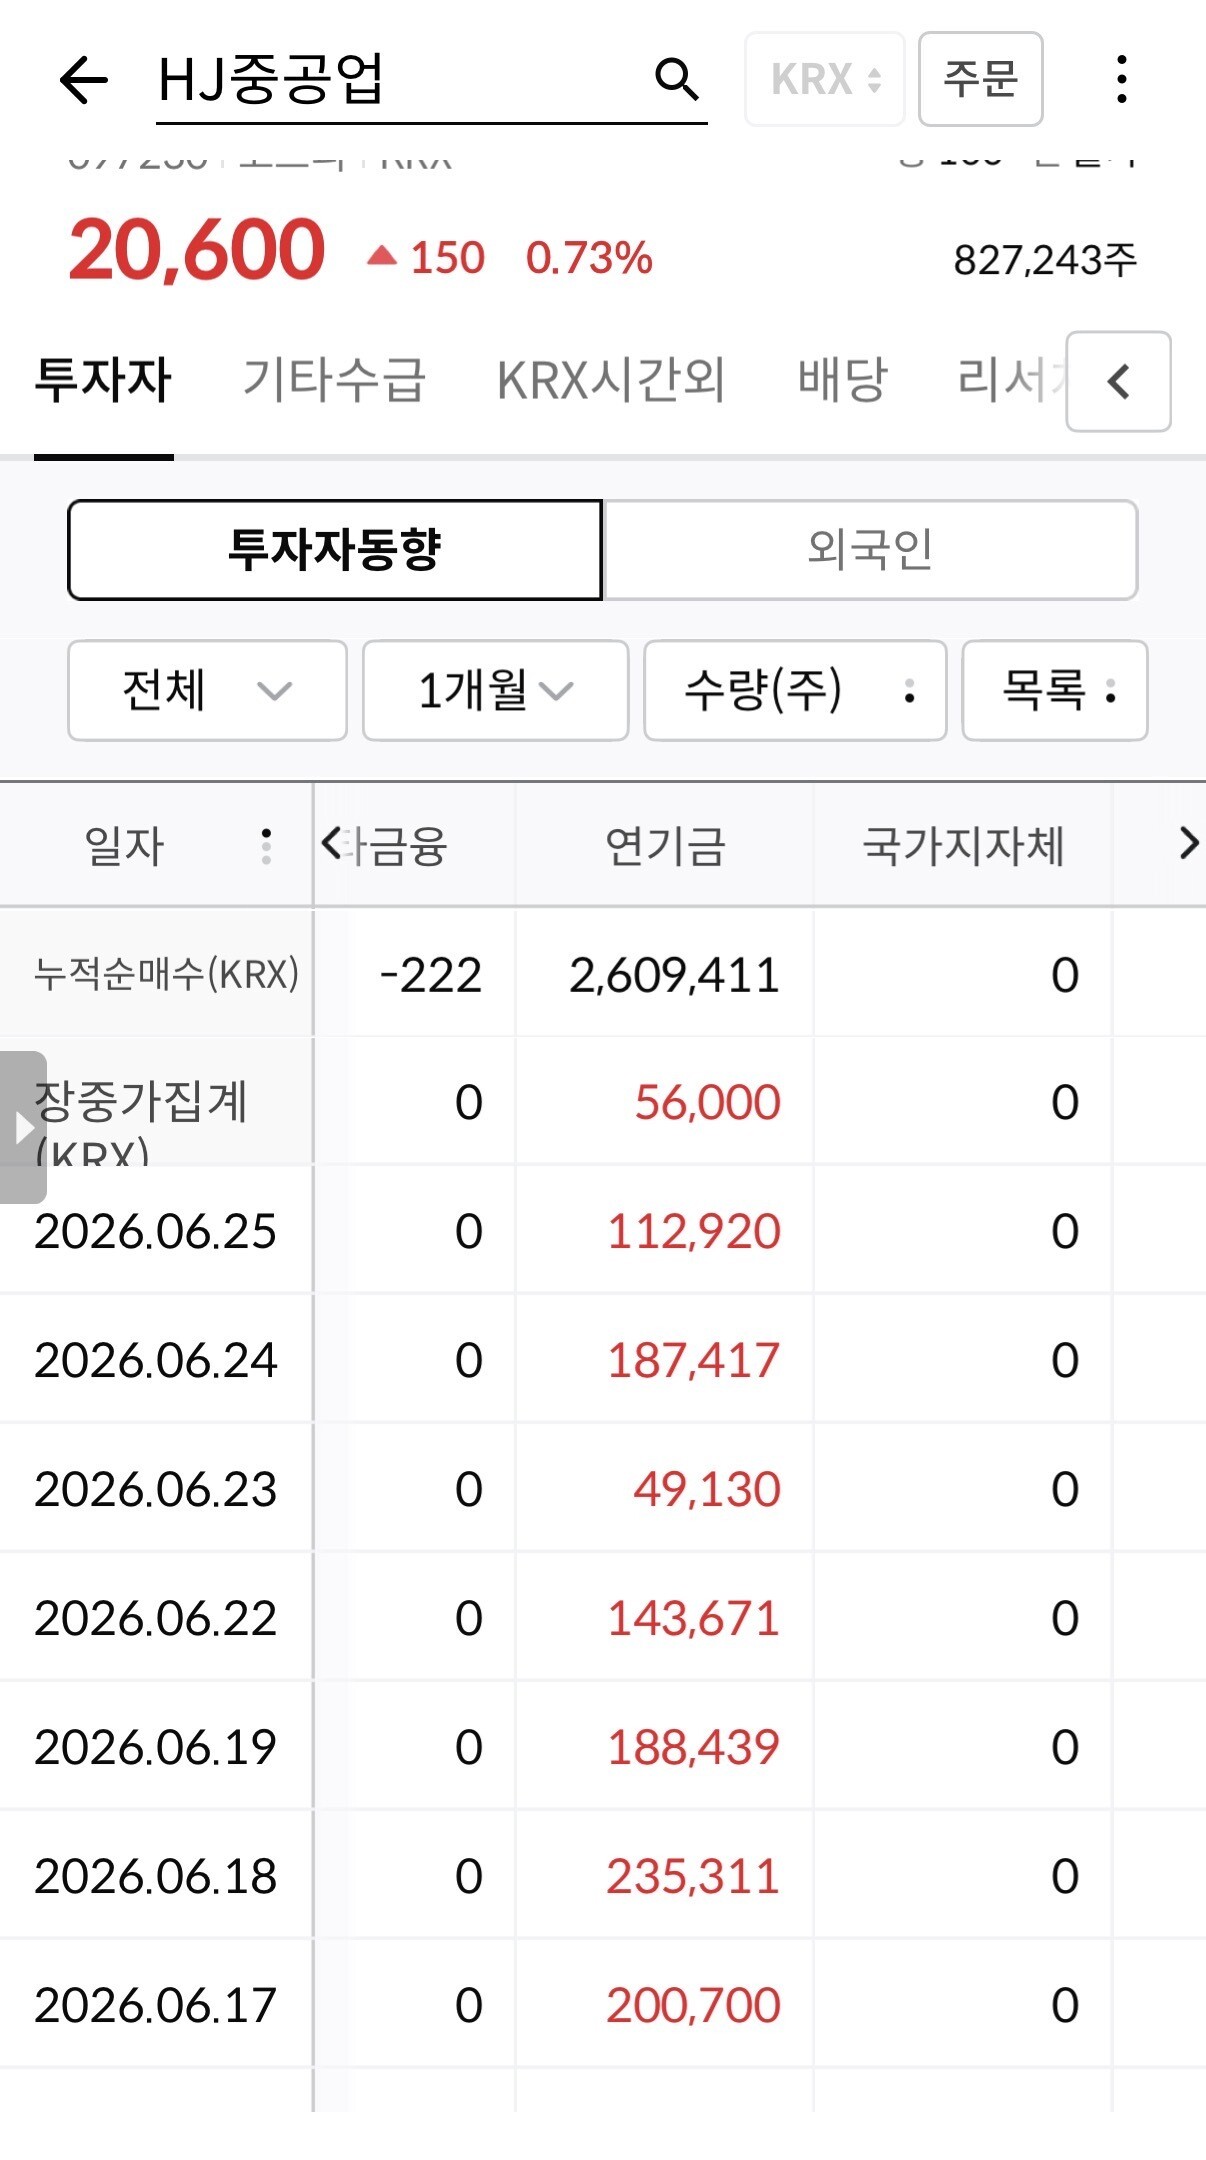Switch to 외국인 segment toggle
Screen dimensions: 1206x2160
click(870, 550)
